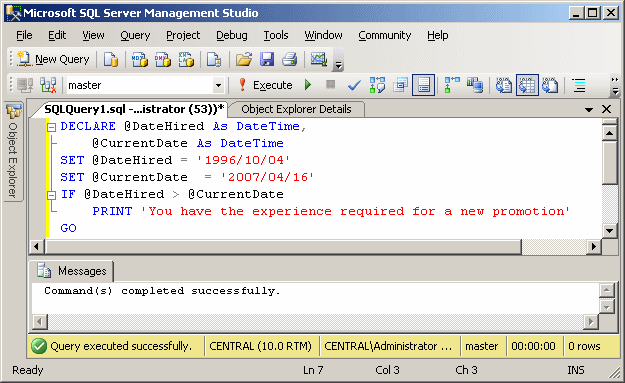Open the Community menu
The width and height of the screenshot is (625, 383).
tap(384, 35)
